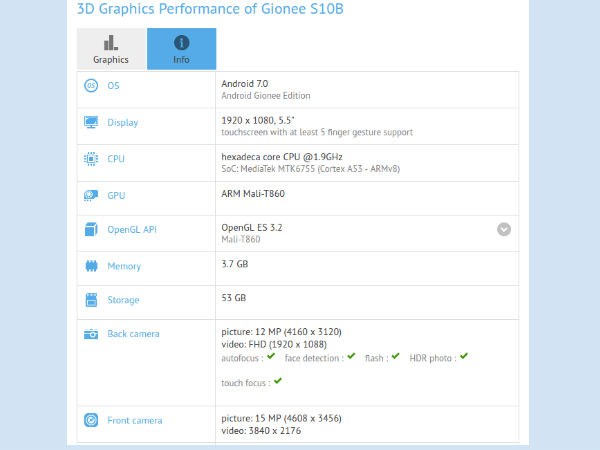Click the OS row icon

click(91, 85)
